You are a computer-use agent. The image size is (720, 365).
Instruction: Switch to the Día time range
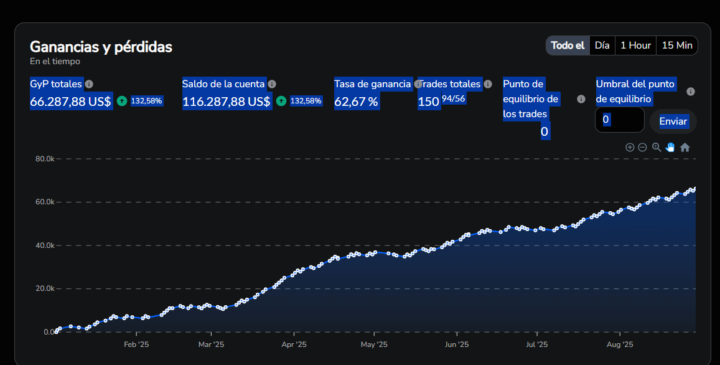click(x=602, y=45)
